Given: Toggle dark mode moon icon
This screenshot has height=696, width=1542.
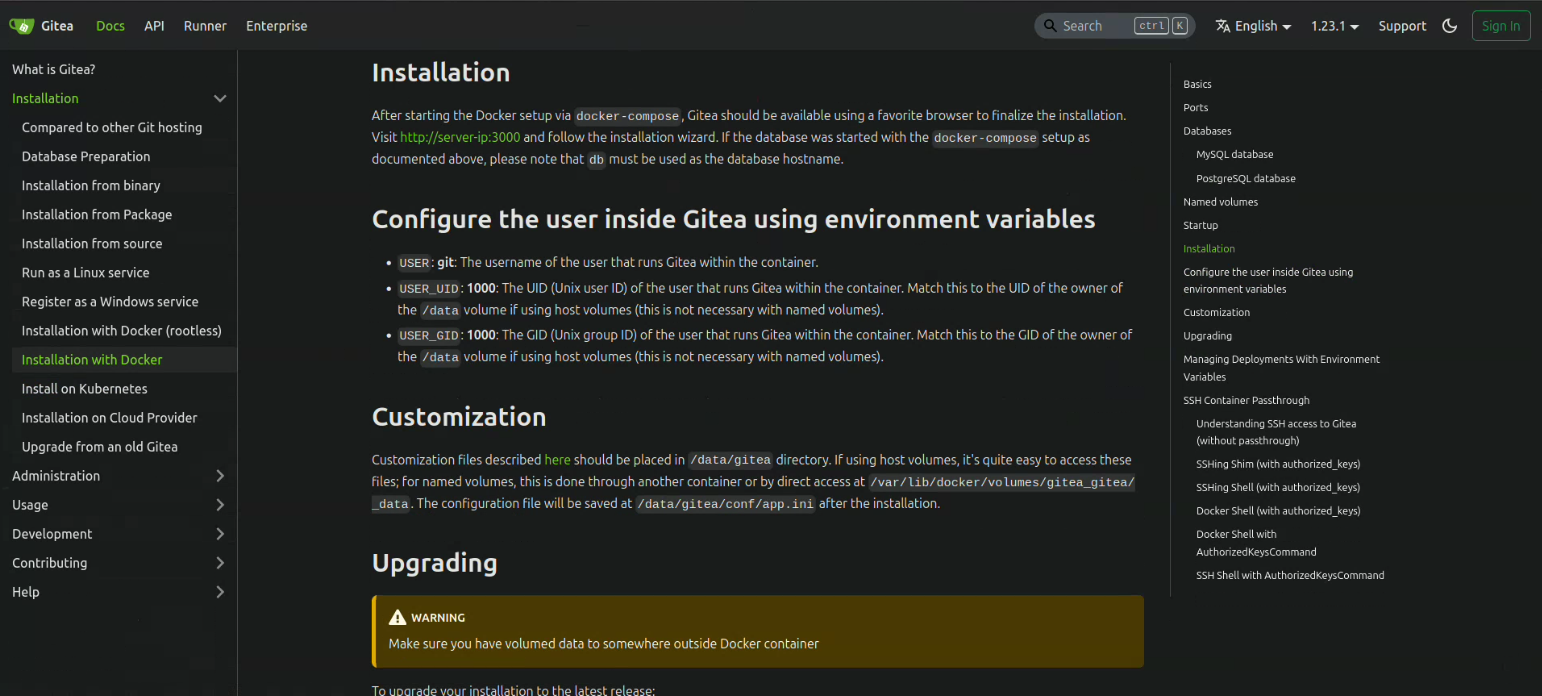Looking at the screenshot, I should click(1449, 26).
